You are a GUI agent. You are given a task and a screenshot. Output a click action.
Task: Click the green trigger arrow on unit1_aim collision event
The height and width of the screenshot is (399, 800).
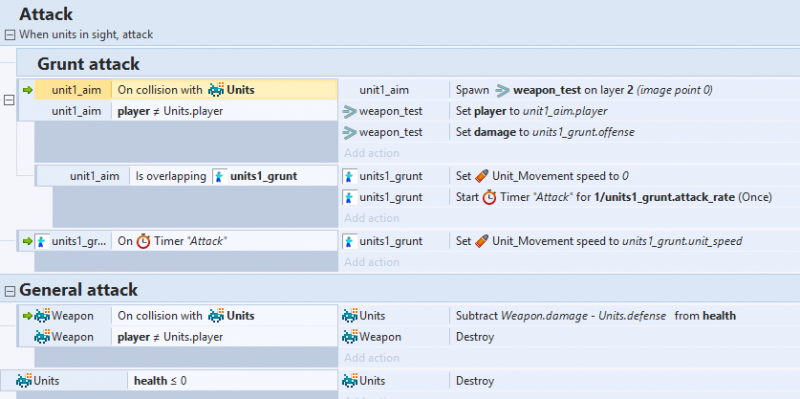pos(28,90)
